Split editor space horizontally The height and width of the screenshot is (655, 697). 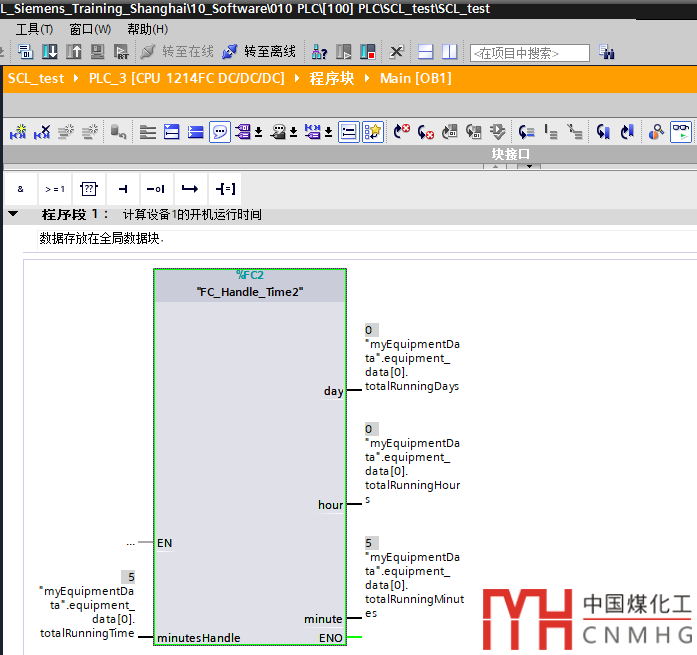click(x=425, y=52)
